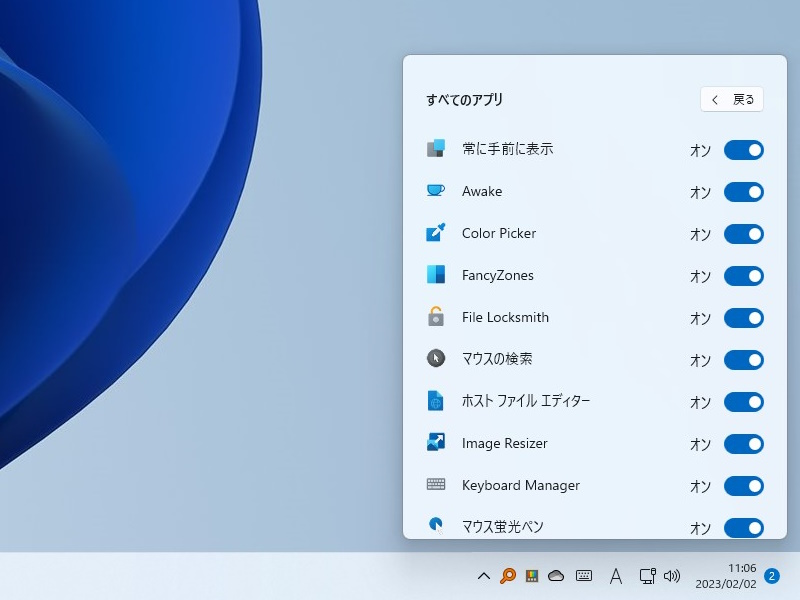Disable File Locksmith toggle
Image resolution: width=800 pixels, height=600 pixels.
point(743,318)
